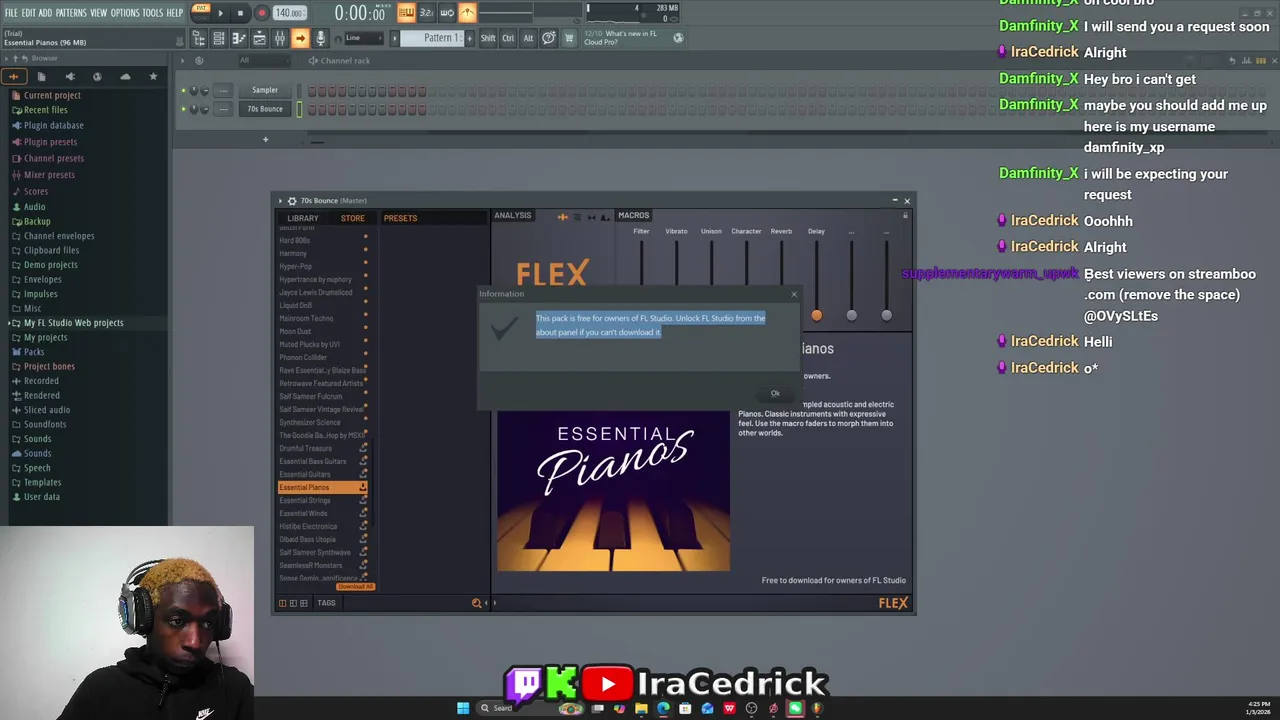Arm the Record button
This screenshot has width=1280, height=720.
coord(261,13)
